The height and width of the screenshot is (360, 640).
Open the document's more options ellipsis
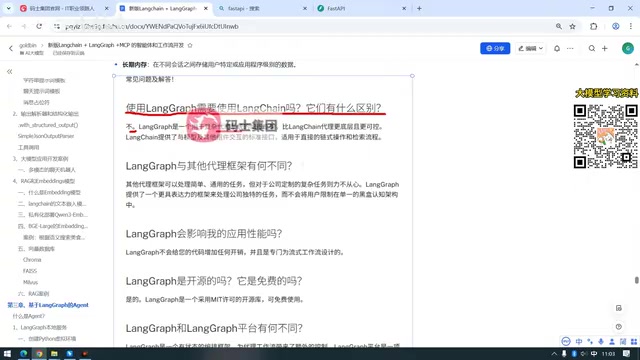click(x=570, y=48)
